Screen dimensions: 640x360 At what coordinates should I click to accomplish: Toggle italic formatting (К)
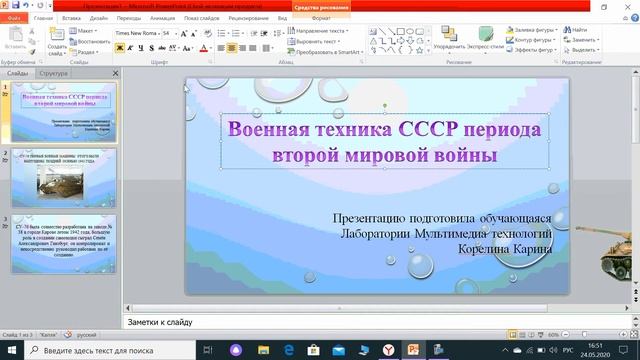coord(130,48)
